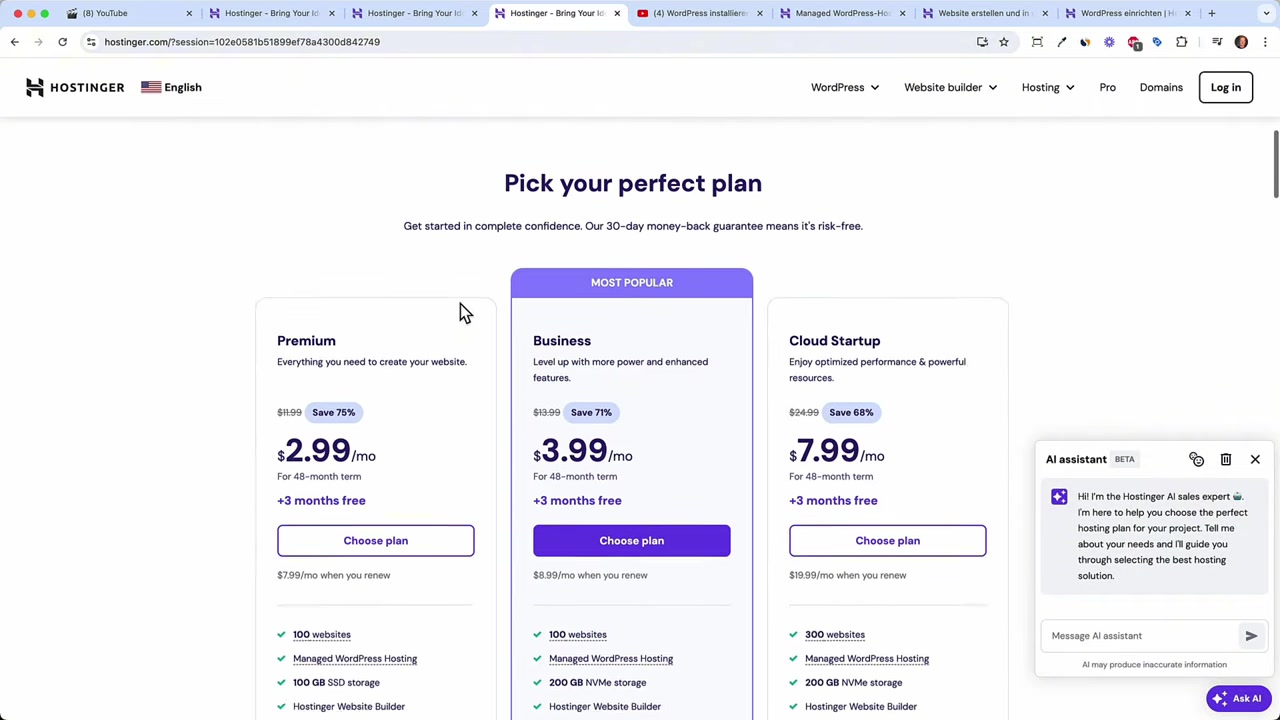
Task: Switch to the Managed WordPress-Hosting tab
Action: click(842, 13)
